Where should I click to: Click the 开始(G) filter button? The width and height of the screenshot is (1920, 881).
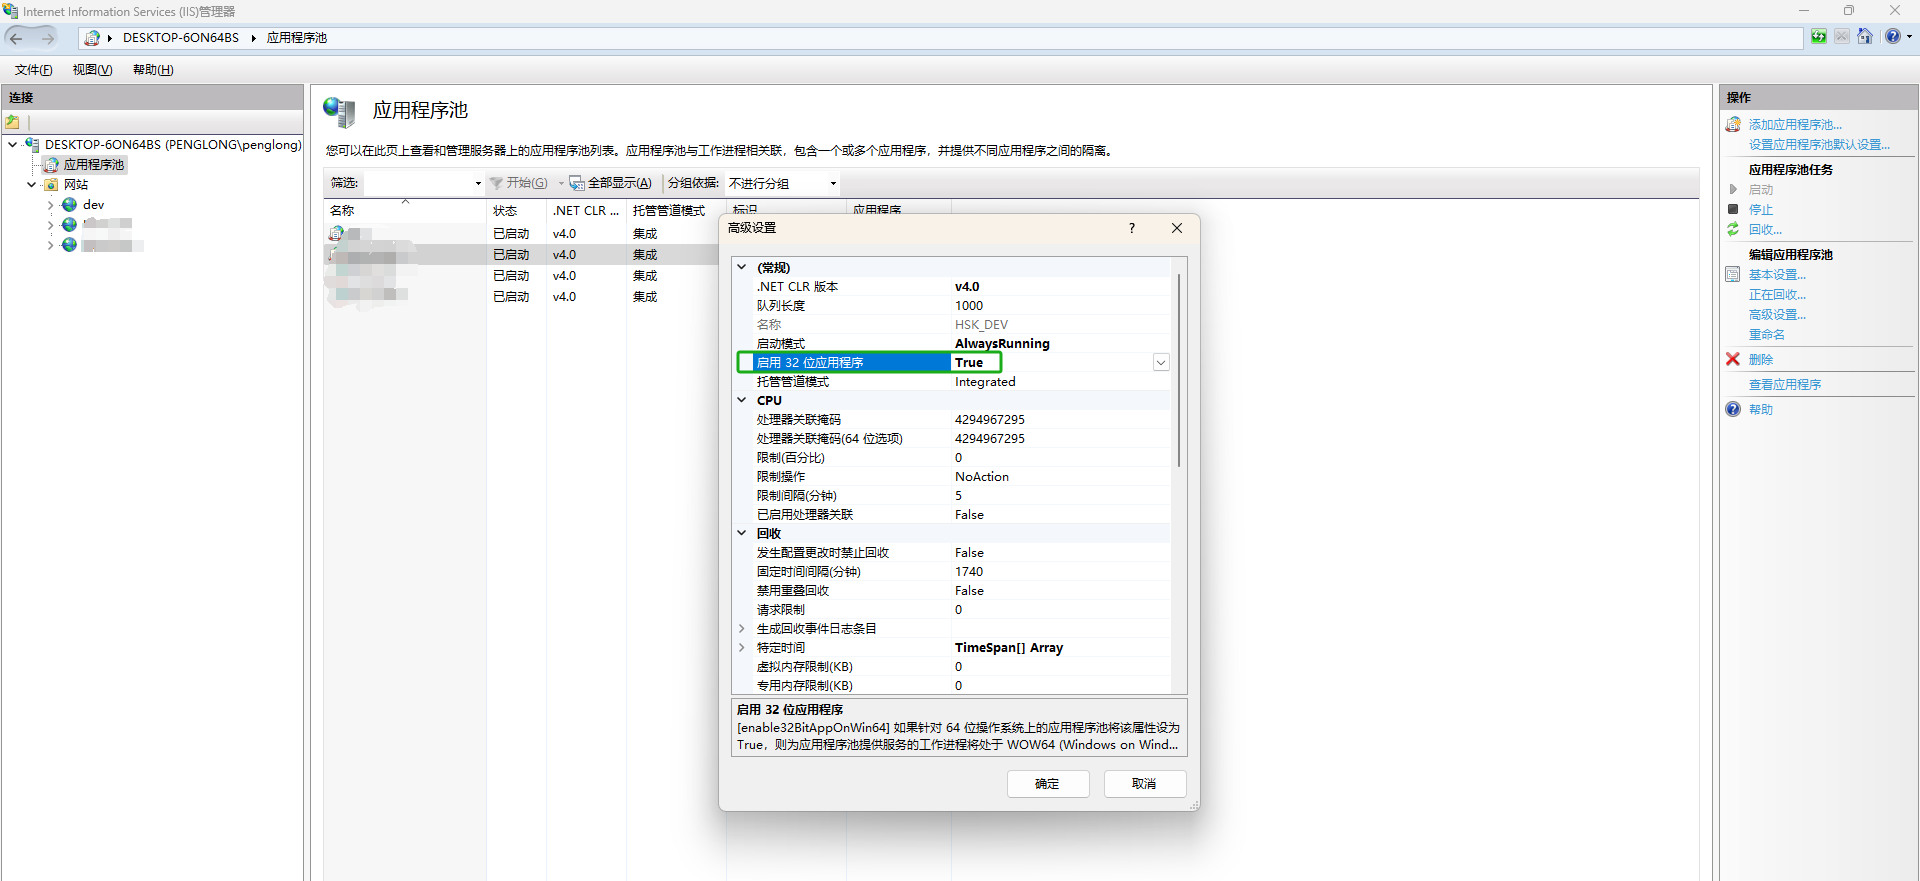click(518, 183)
